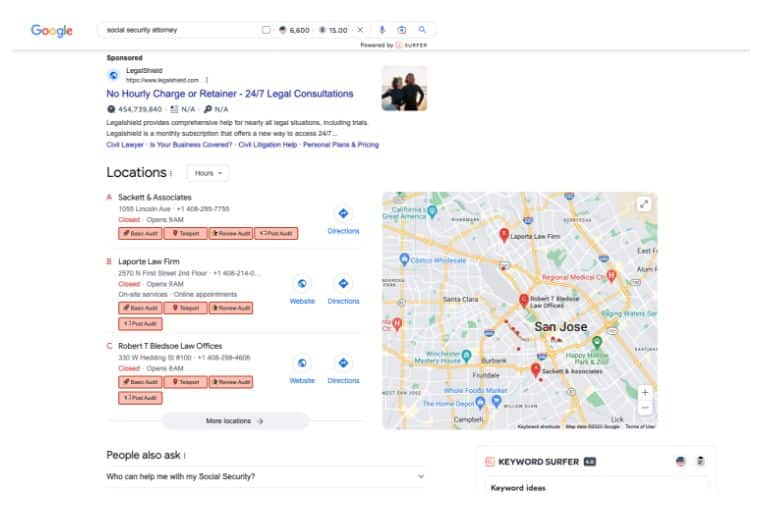Screen dimensions: 760x520
Task: Open the 'Civil Litigation Help' sitelink
Action: tap(268, 144)
